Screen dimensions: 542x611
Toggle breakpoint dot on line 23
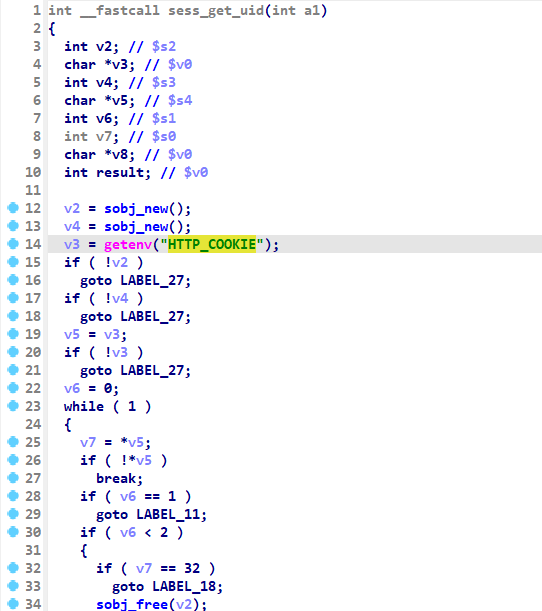point(13,406)
